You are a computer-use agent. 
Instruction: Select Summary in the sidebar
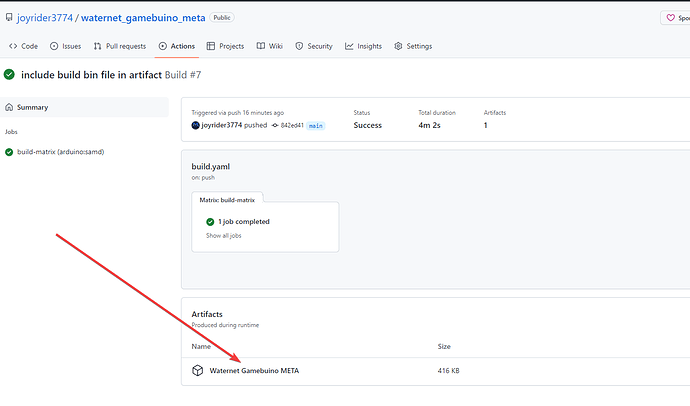[84, 107]
